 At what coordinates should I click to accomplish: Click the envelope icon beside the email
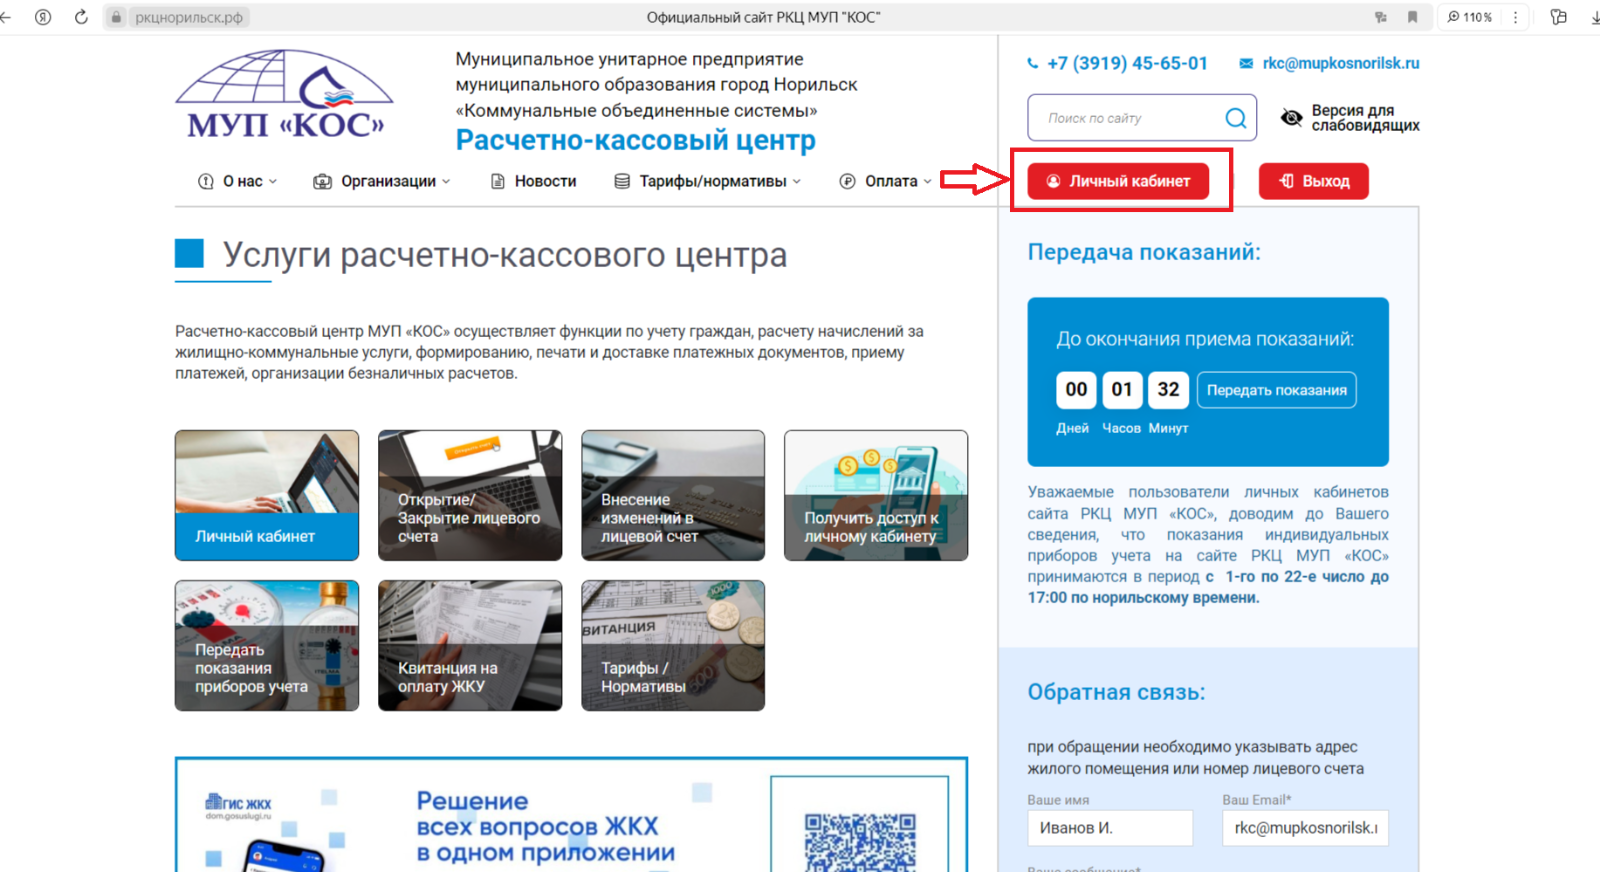pos(1246,63)
